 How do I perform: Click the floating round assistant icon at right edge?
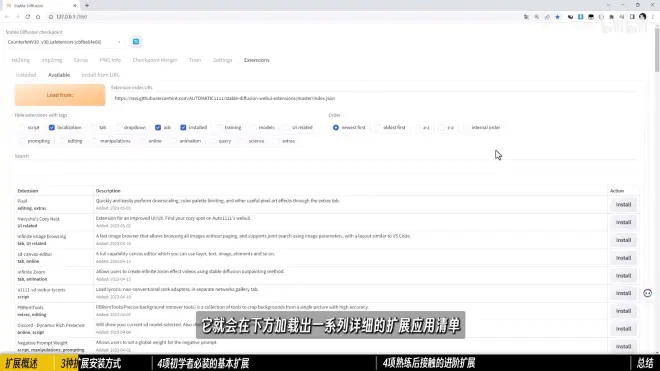pos(647,293)
